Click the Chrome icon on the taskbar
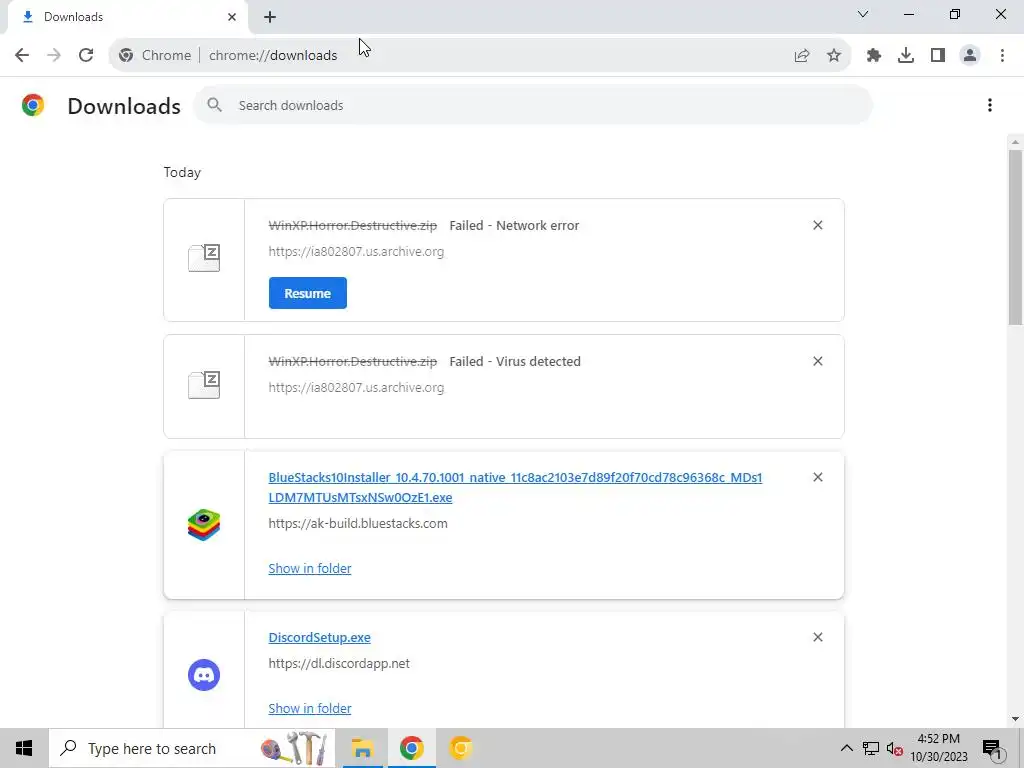Screen dimensions: 1024x768 click(411, 748)
